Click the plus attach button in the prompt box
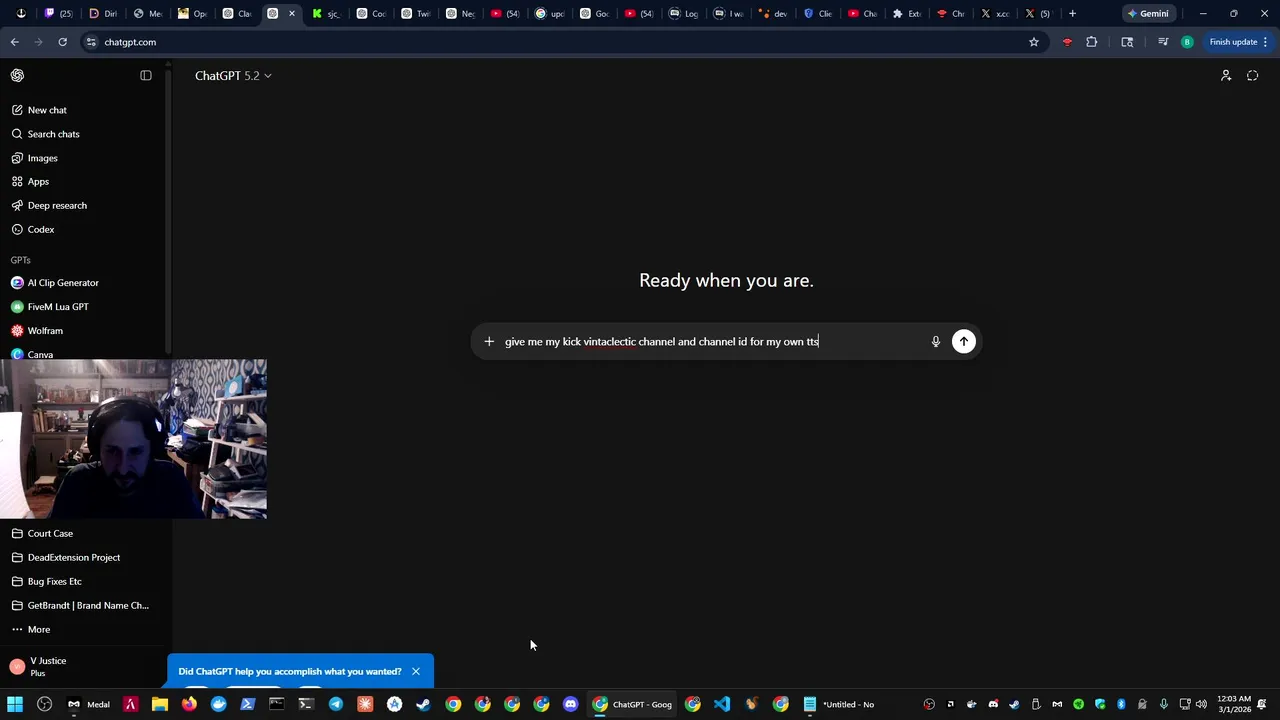Viewport: 1280px width, 720px height. [489, 342]
